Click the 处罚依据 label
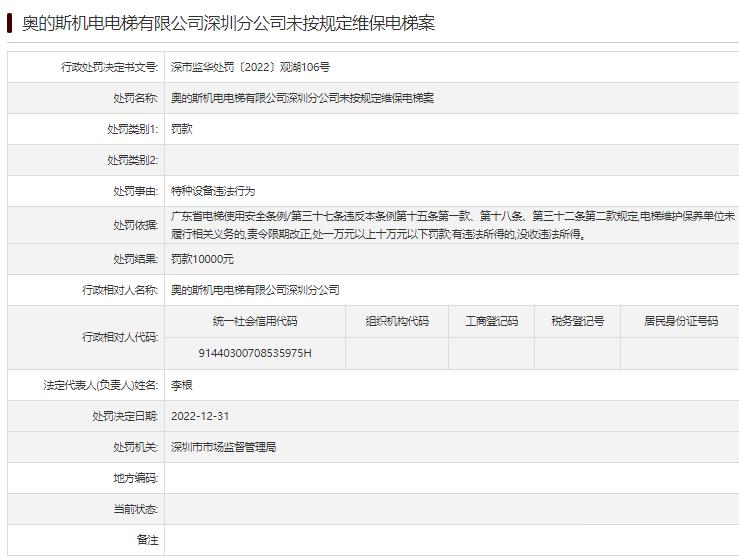739x557 pixels. point(135,225)
